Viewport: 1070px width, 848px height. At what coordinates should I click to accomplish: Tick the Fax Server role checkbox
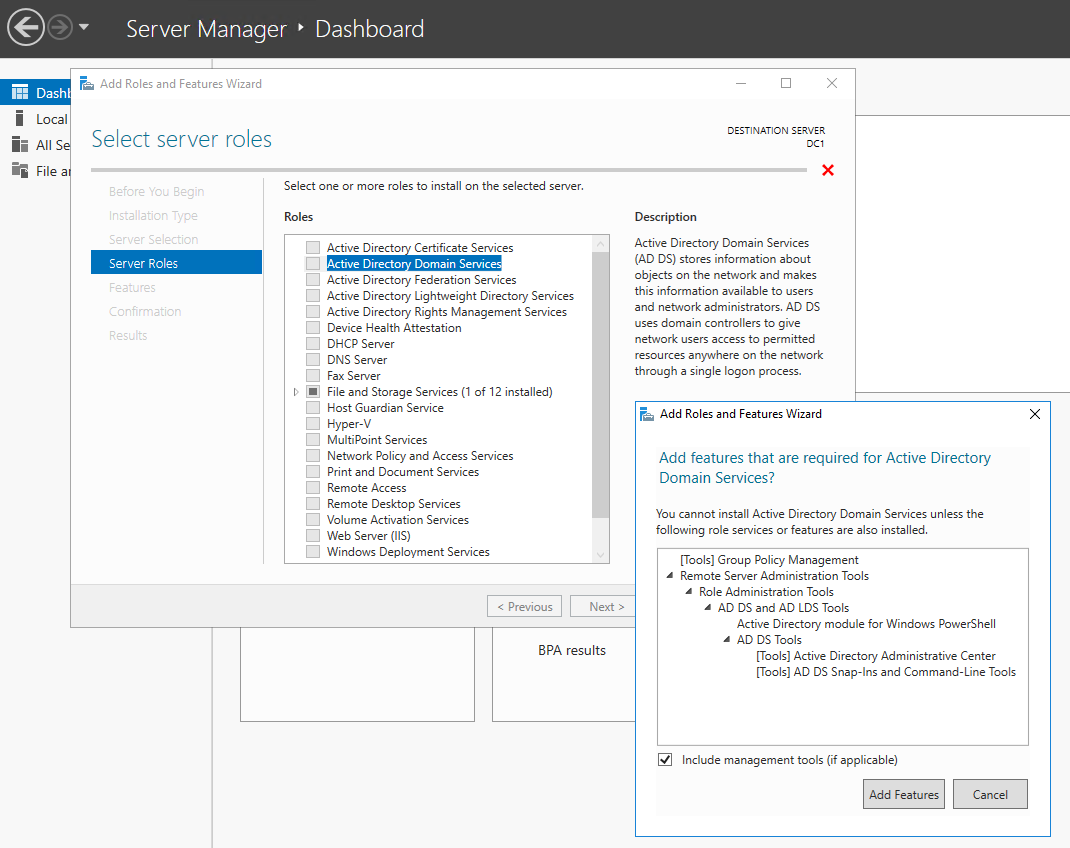click(x=313, y=375)
